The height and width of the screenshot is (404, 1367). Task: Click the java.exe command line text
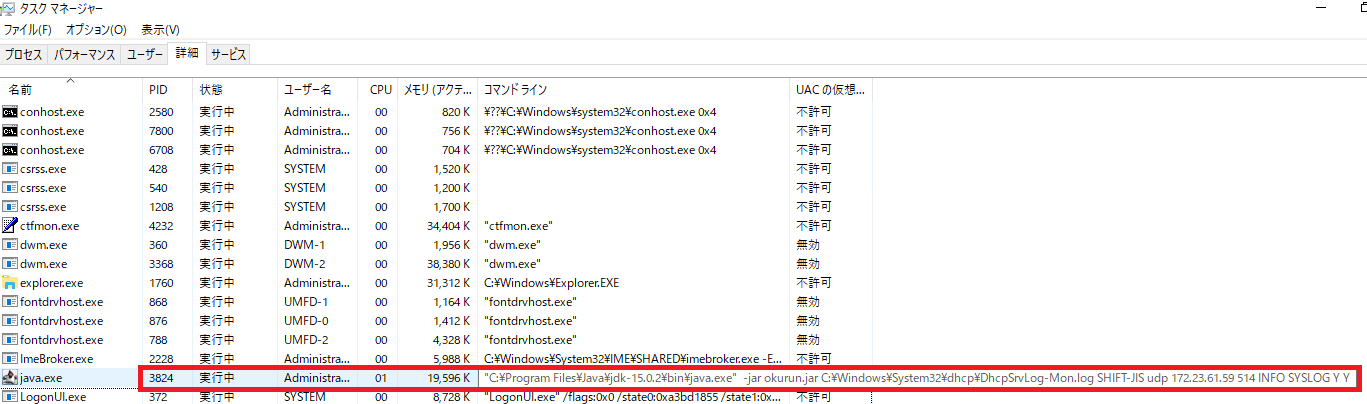tap(917, 378)
